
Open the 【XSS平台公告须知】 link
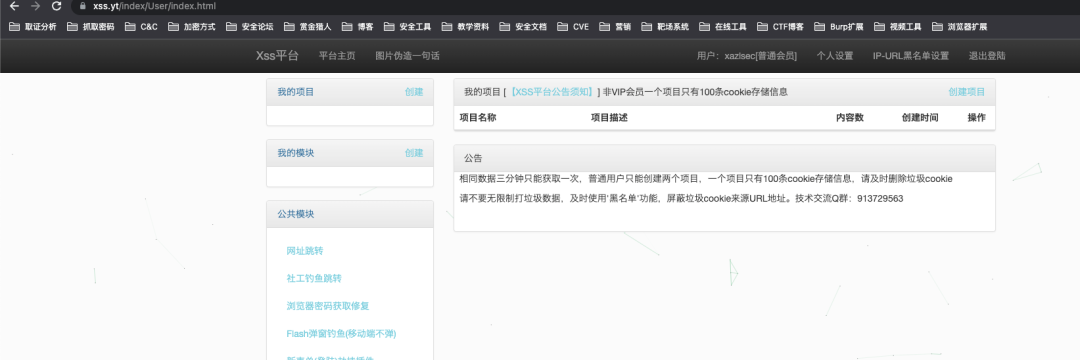pos(552,92)
